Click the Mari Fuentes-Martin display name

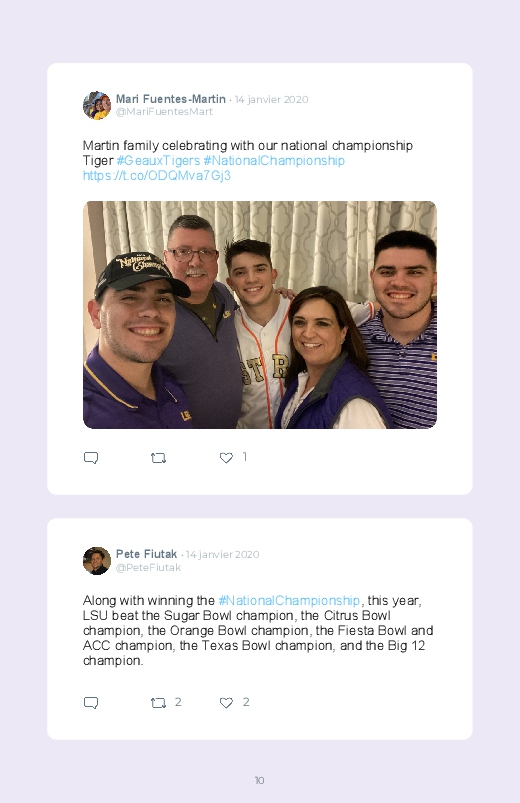tap(171, 99)
